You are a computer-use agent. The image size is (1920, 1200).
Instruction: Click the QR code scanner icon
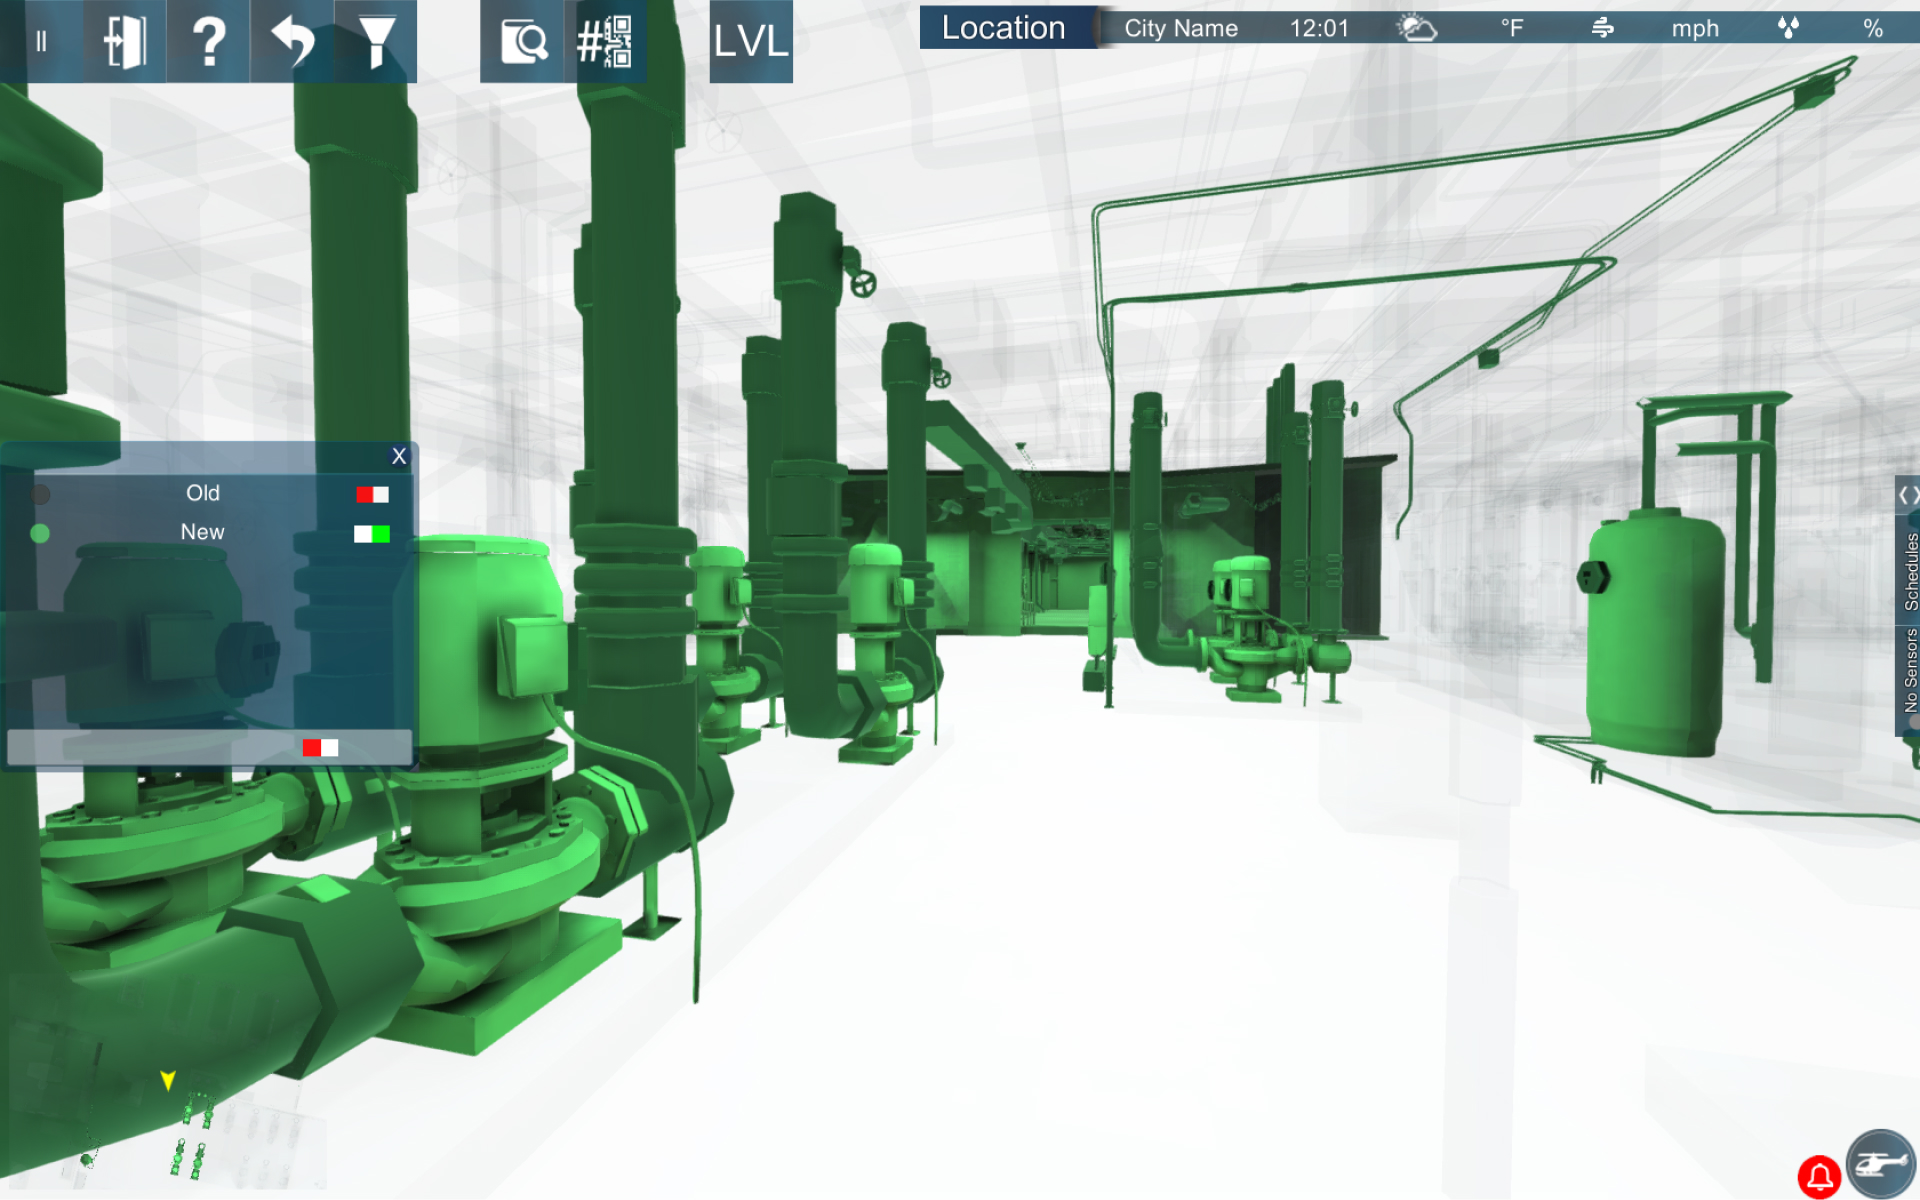coord(605,41)
